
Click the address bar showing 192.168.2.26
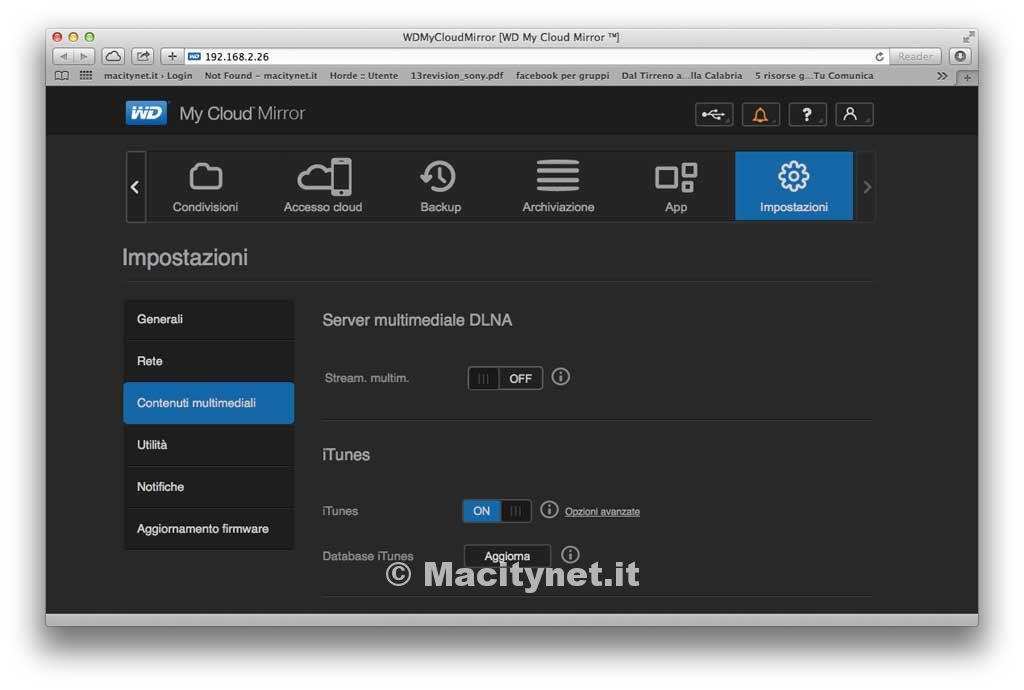point(536,57)
